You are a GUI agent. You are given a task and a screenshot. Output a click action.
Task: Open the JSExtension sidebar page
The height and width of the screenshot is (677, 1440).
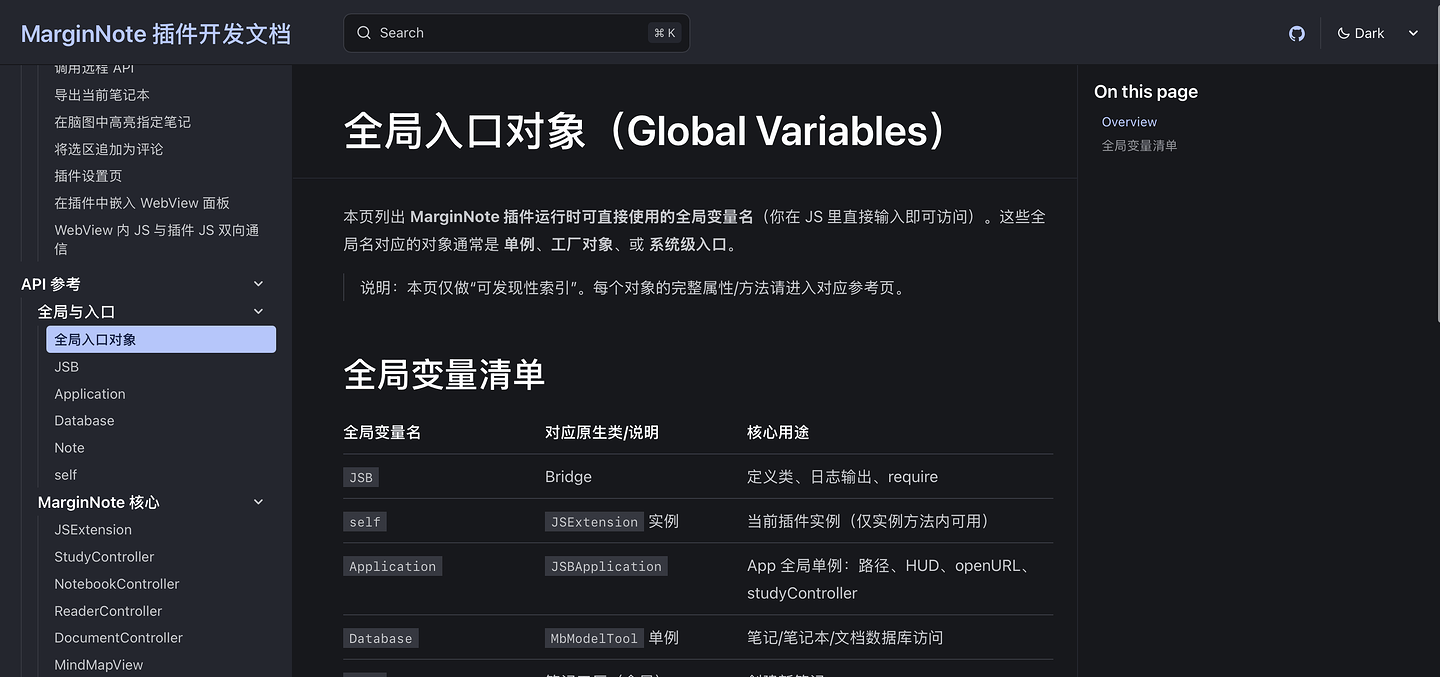click(161, 530)
